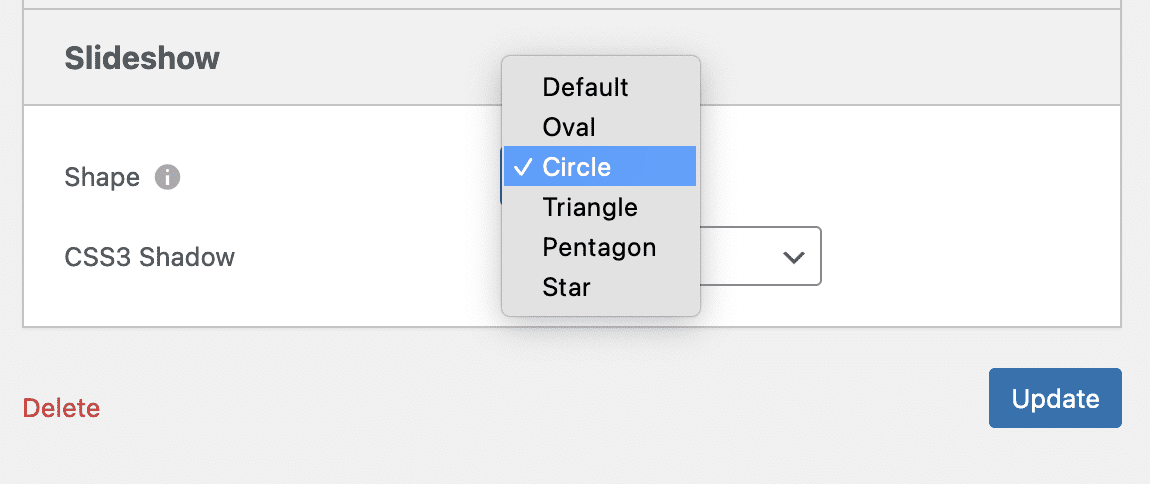This screenshot has width=1150, height=484.
Task: Click the CSS3 Shadow label text
Action: tap(150, 257)
